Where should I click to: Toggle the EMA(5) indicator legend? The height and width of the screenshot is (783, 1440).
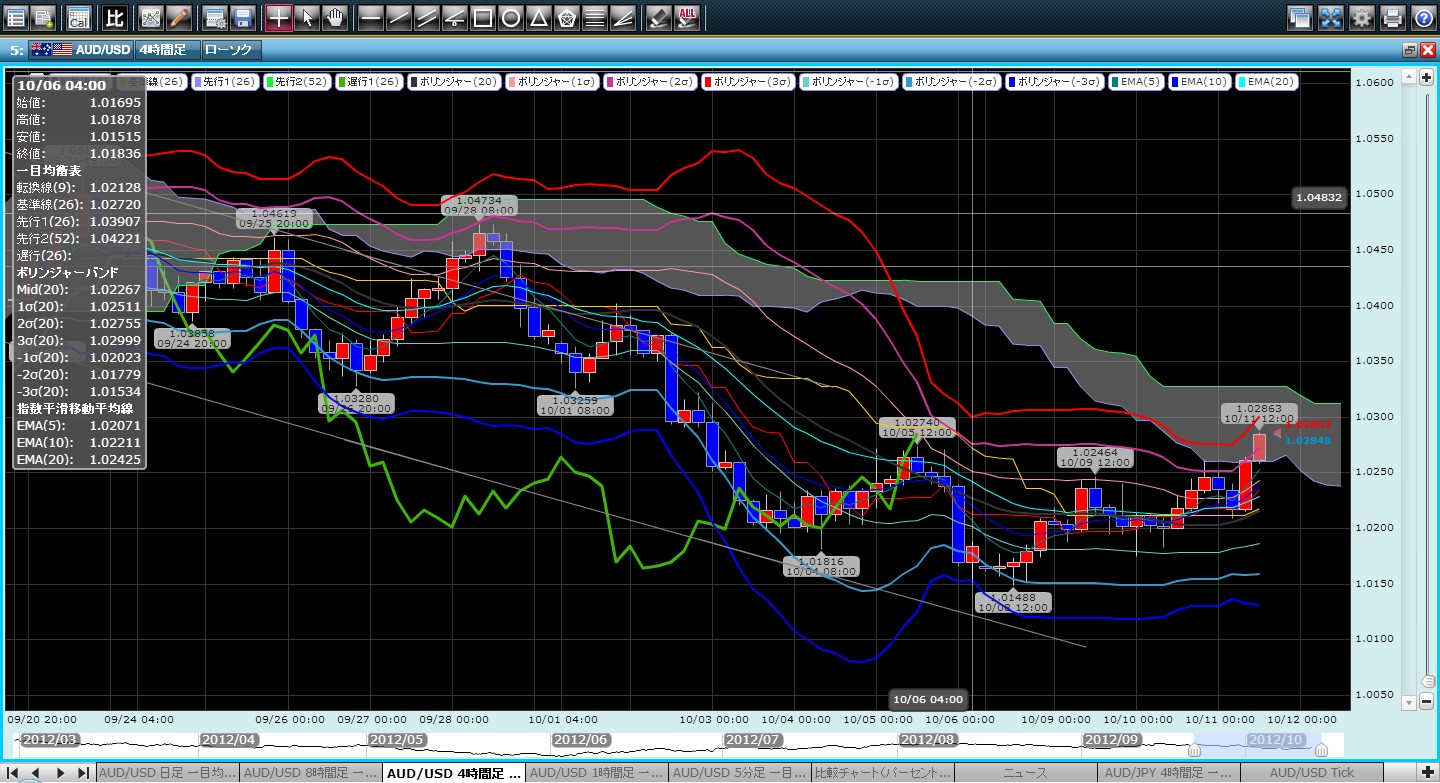pyautogui.click(x=1138, y=82)
